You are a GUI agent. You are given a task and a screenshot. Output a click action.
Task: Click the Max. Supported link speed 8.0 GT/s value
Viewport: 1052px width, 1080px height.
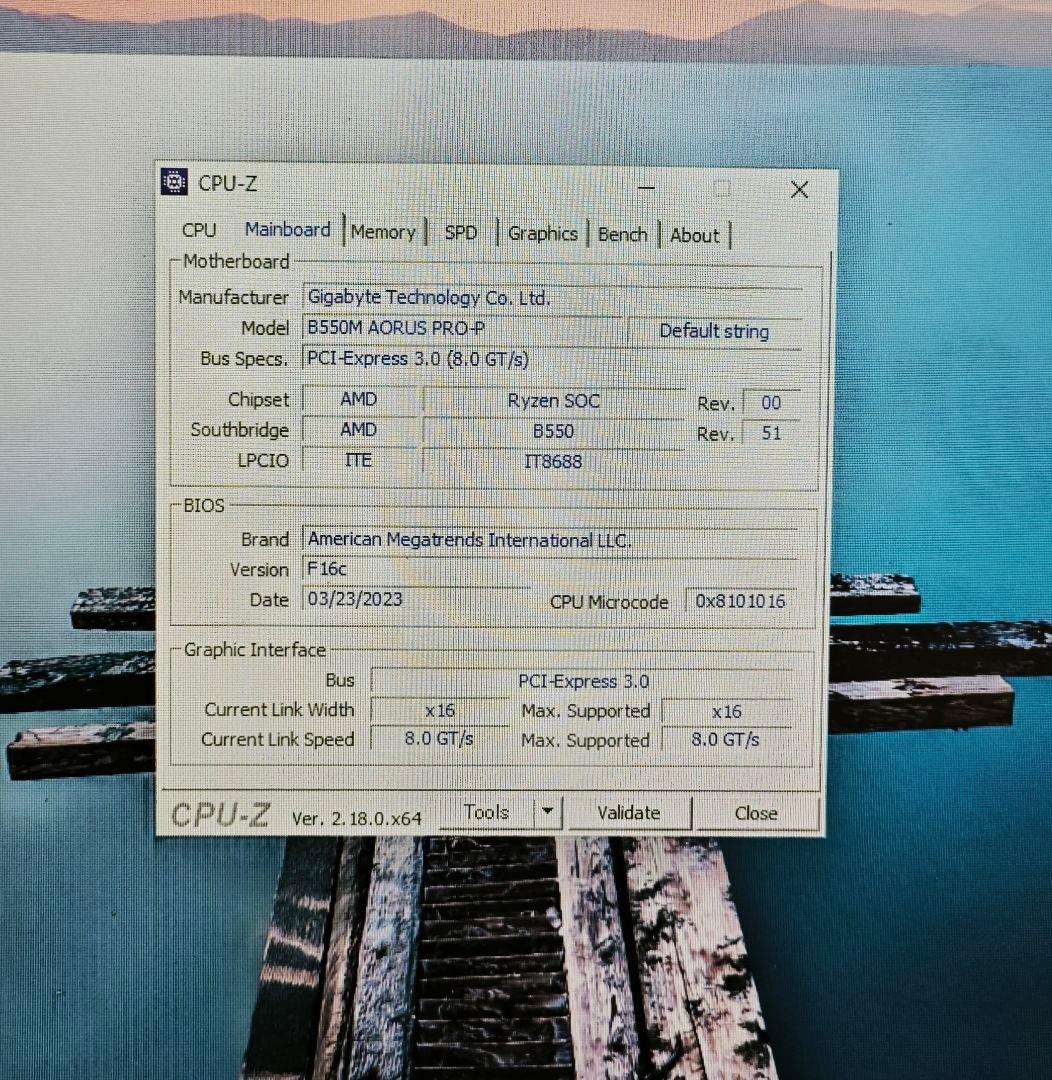coord(727,740)
